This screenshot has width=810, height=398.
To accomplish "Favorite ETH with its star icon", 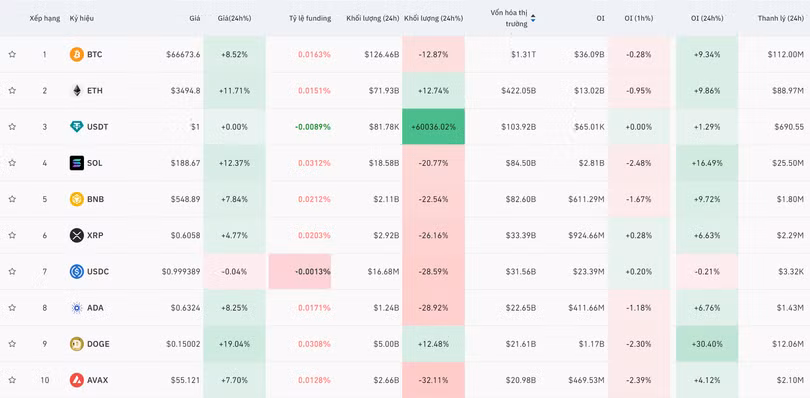I will [x=12, y=90].
